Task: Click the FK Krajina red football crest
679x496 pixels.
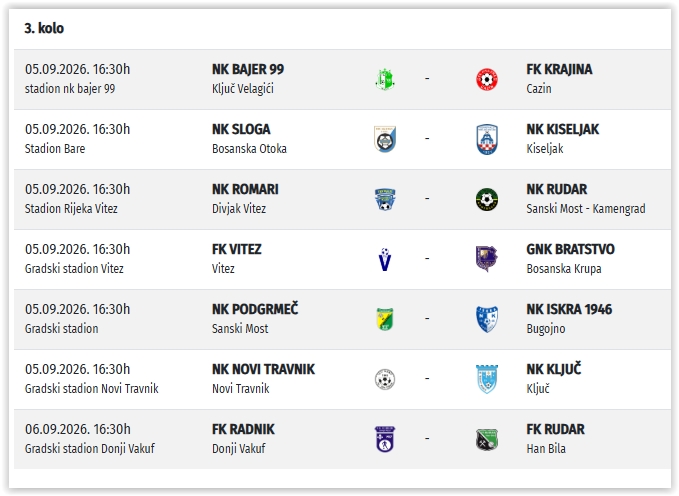Action: point(487,79)
